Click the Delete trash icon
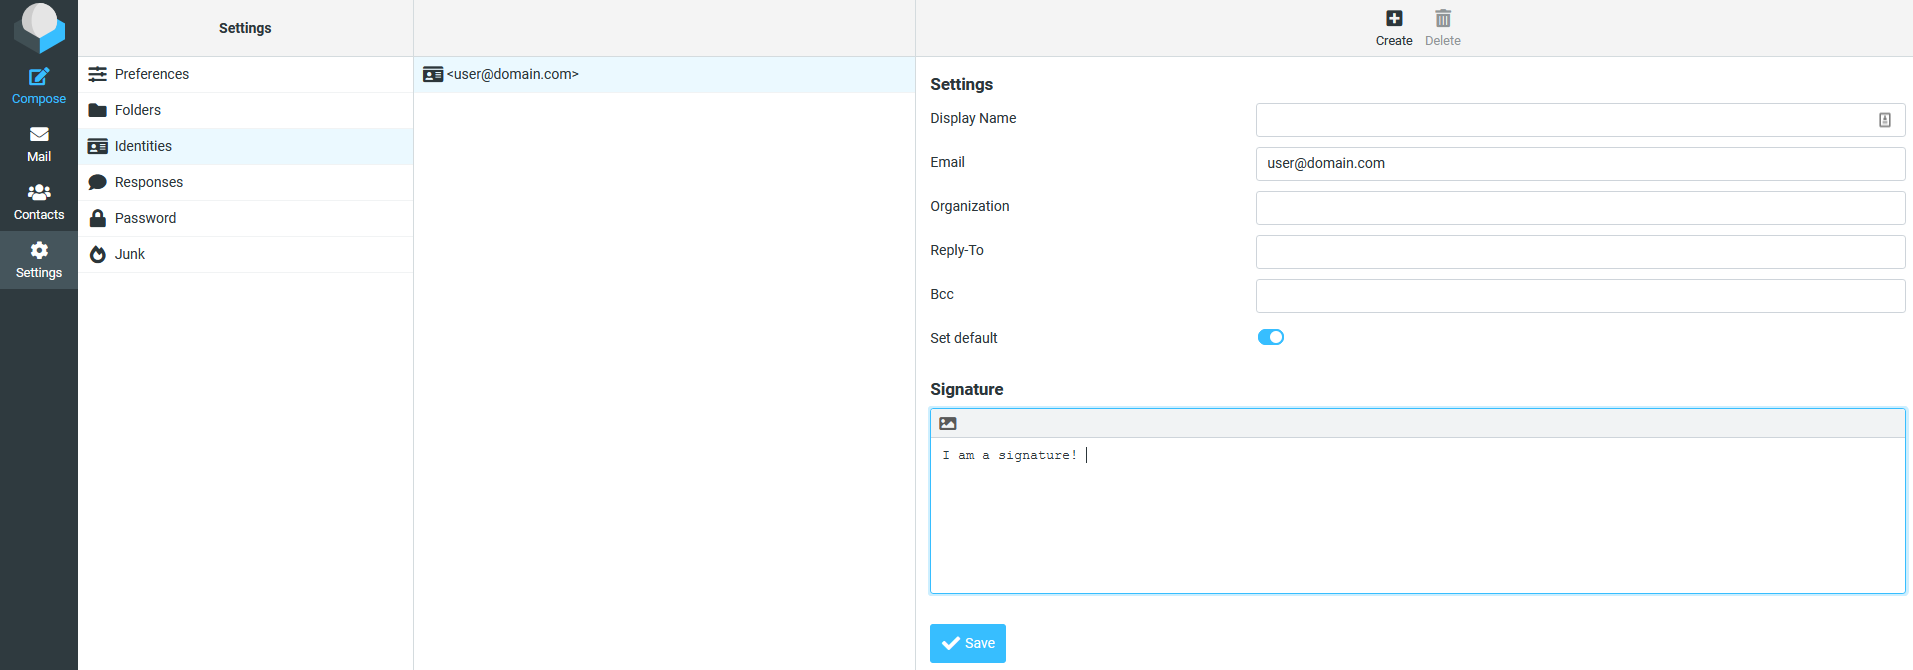This screenshot has width=1913, height=670. click(1442, 19)
